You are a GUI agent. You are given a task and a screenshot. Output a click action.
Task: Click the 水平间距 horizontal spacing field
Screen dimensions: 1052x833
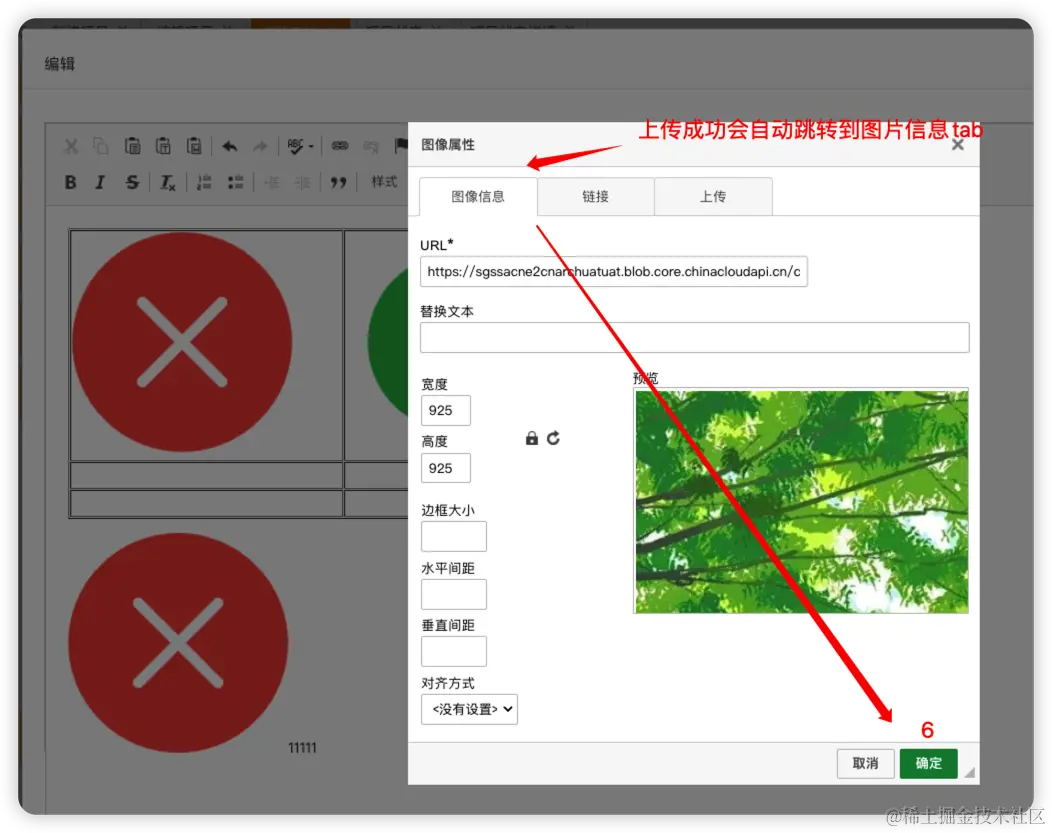454,594
